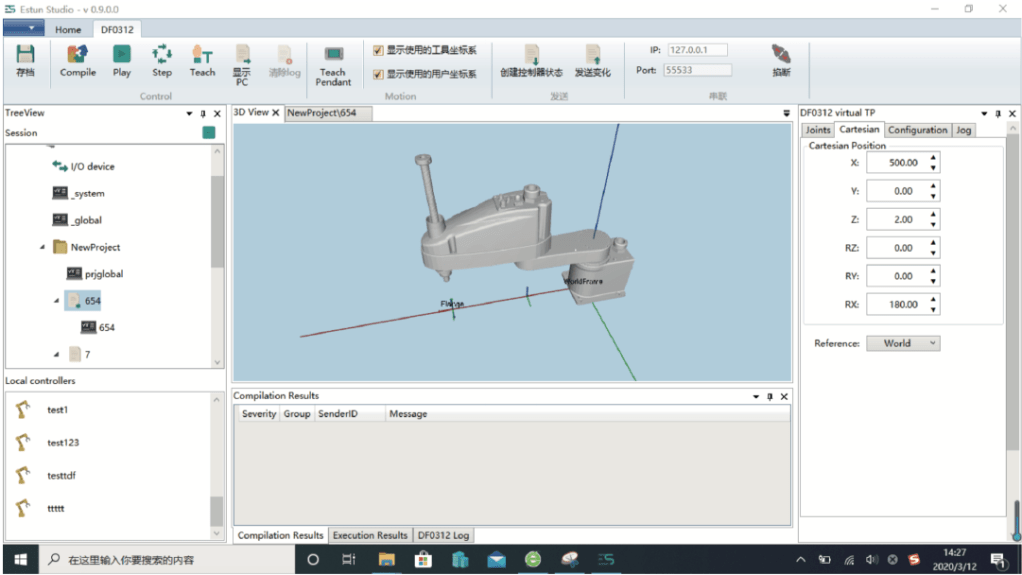
Task: Uncheck 显示使用的工具坐标系 checkbox
Action: click(x=378, y=50)
